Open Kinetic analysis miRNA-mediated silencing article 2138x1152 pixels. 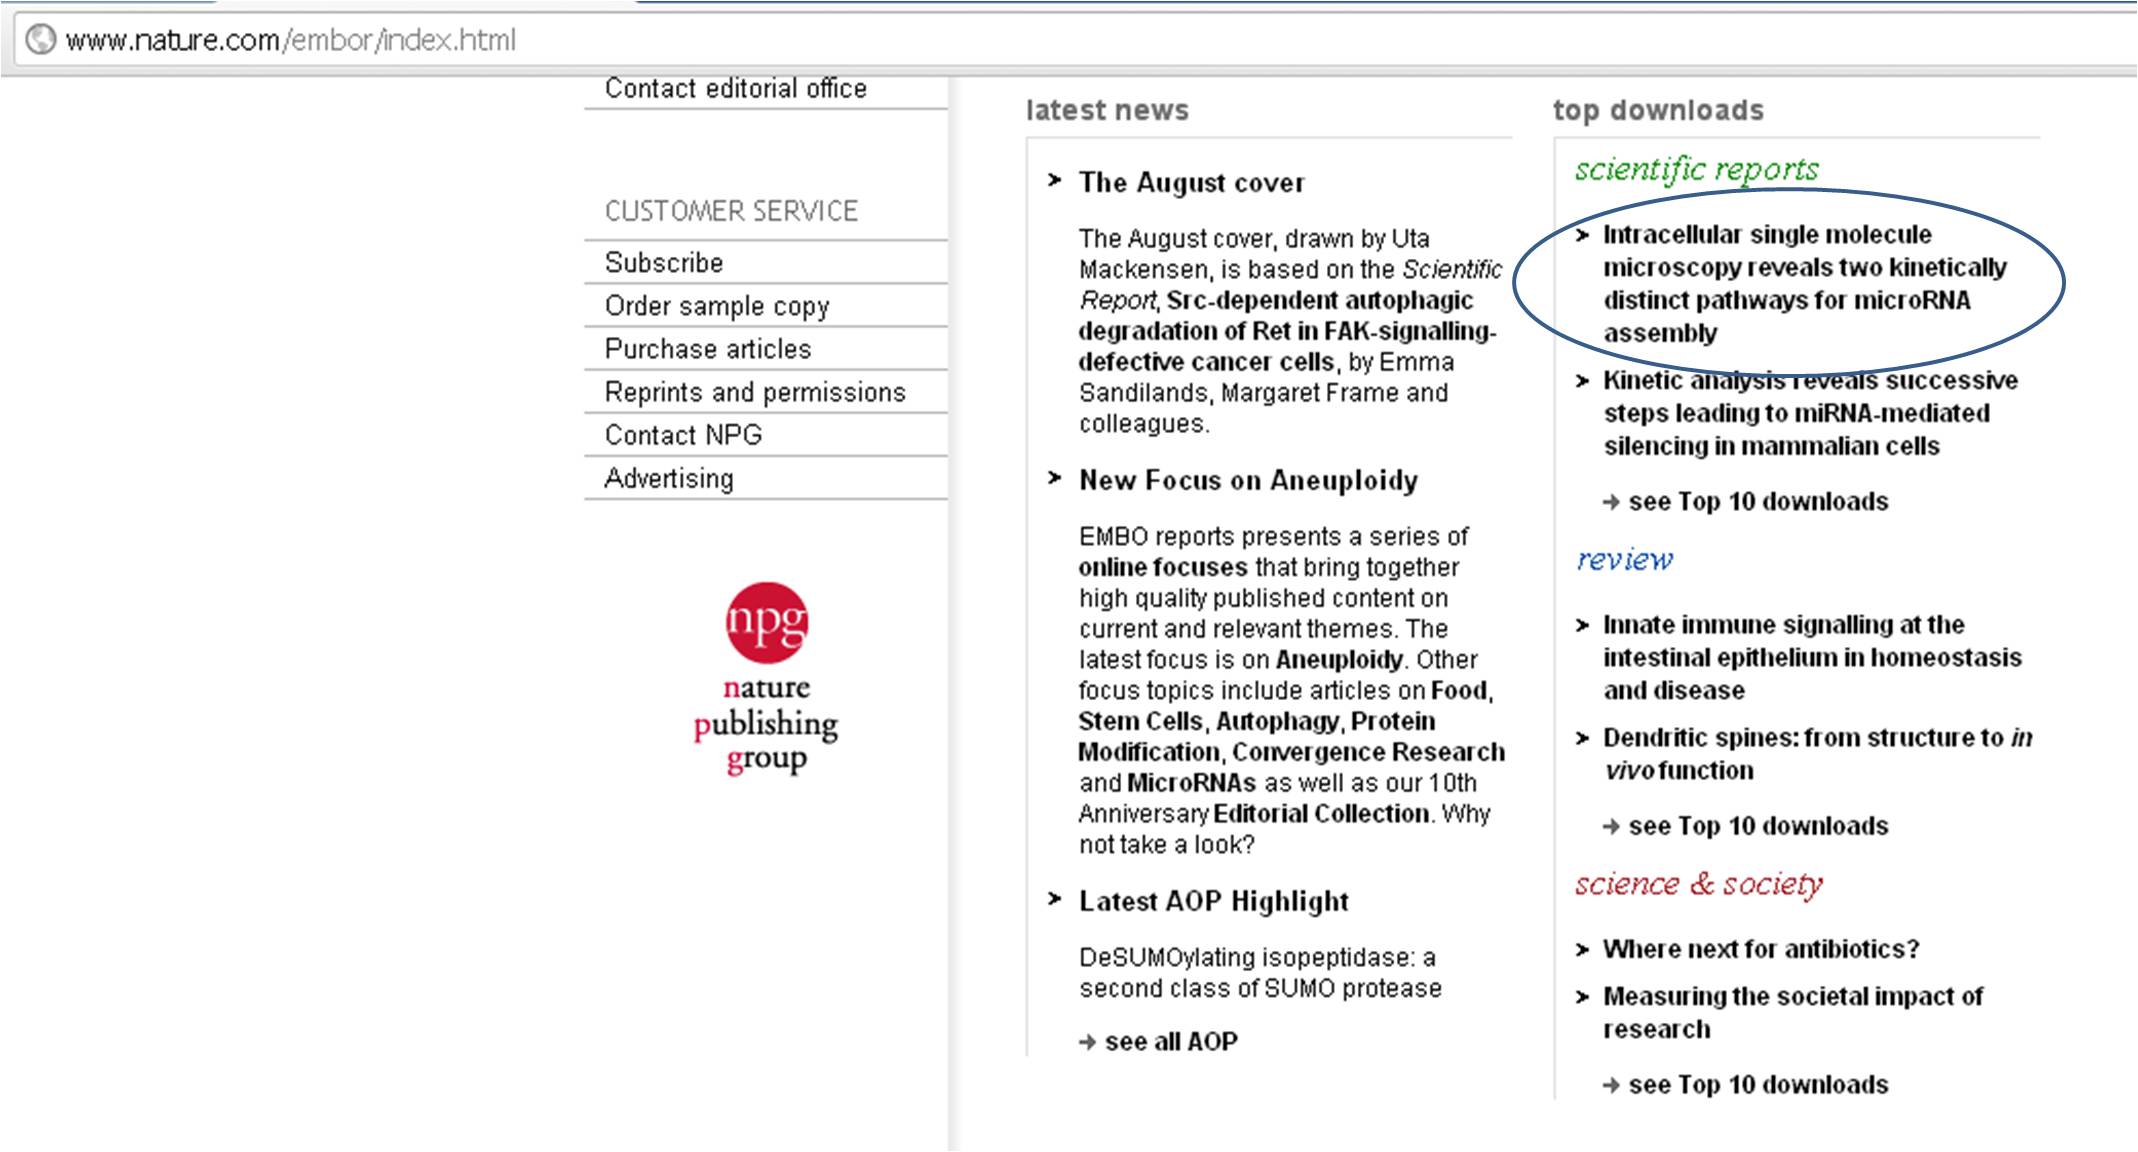pyautogui.click(x=1796, y=413)
